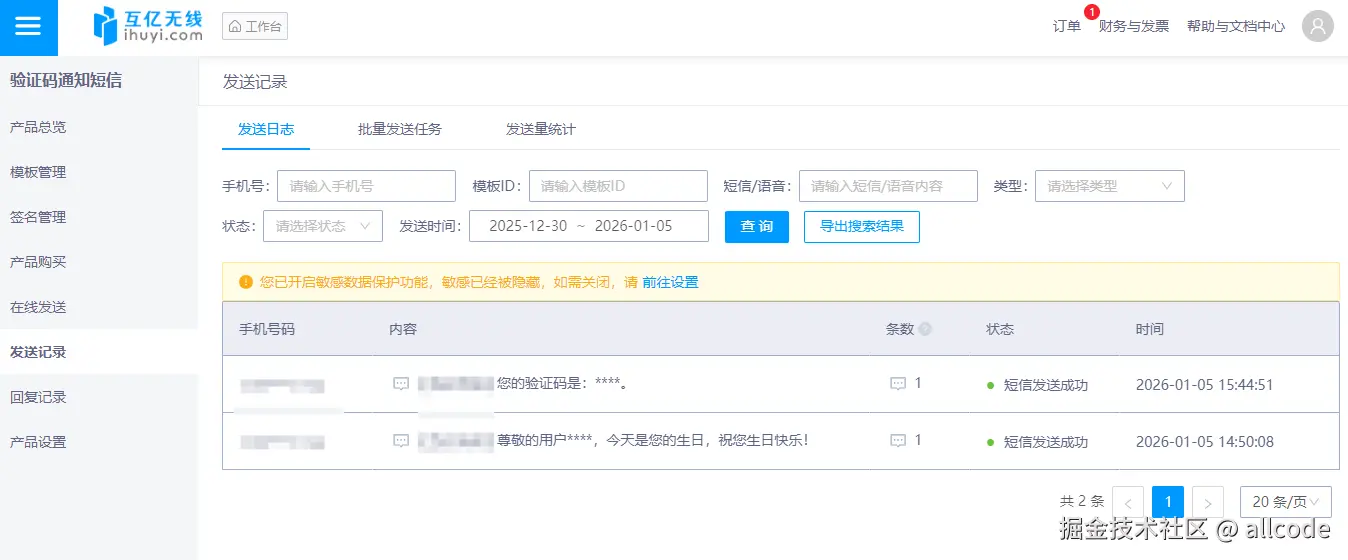Click 导出搜索结果 export button

tap(862, 226)
